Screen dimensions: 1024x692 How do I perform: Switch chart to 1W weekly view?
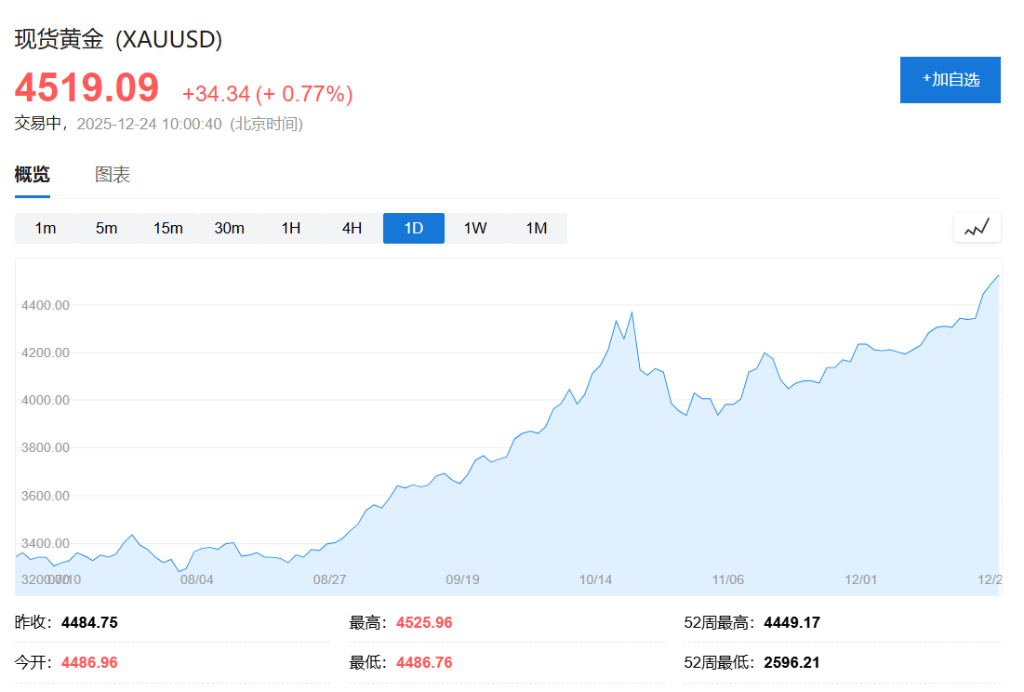(475, 228)
